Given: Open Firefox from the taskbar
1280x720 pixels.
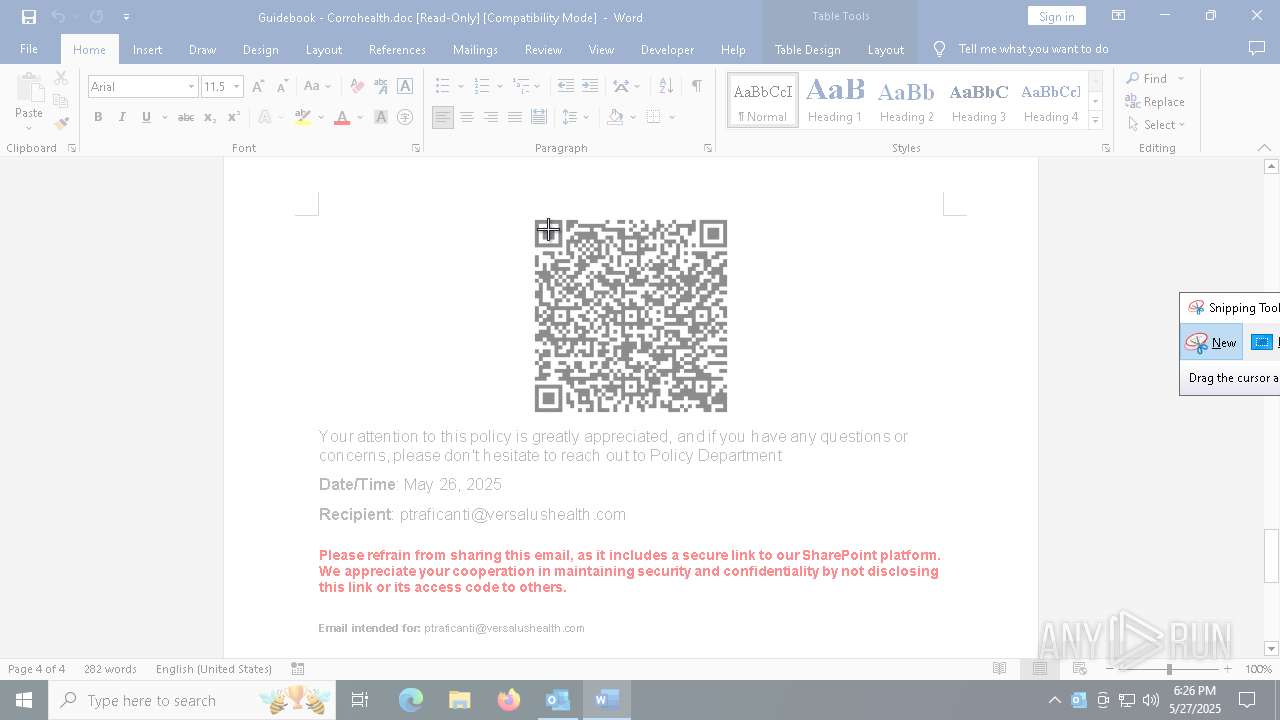Looking at the screenshot, I should [509, 700].
